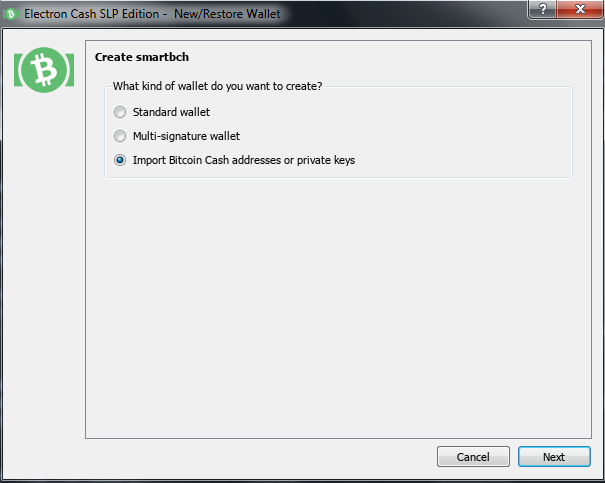This screenshot has width=605, height=483.
Task: Close the New/Restore Wallet dialog
Action: [x=580, y=9]
